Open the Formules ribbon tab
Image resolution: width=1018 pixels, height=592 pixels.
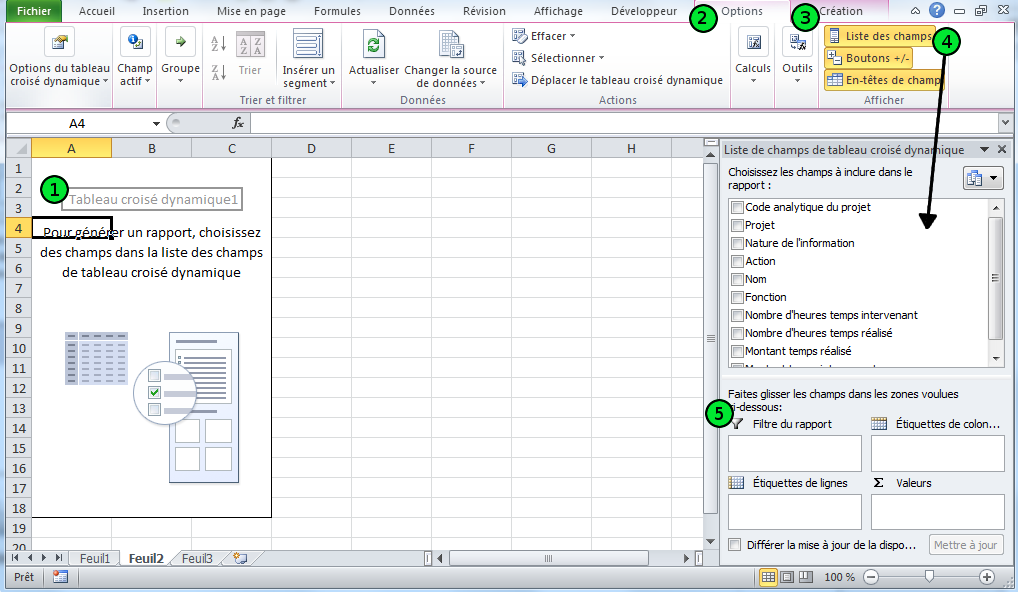(x=337, y=12)
